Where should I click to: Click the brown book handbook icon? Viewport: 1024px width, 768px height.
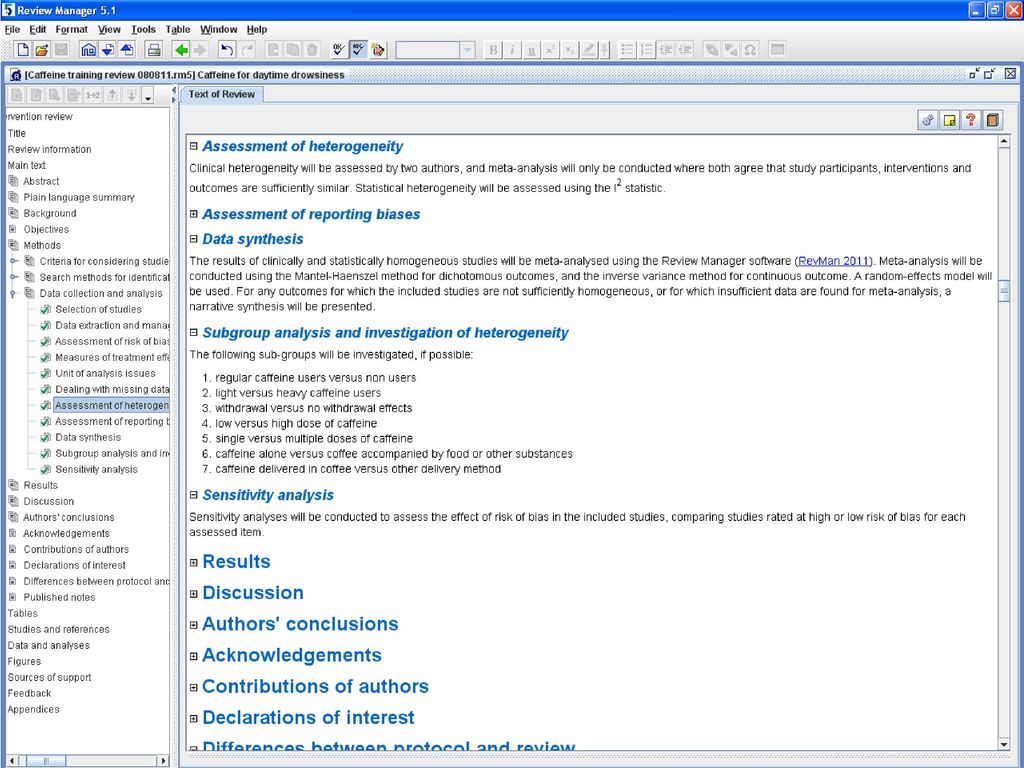click(993, 120)
